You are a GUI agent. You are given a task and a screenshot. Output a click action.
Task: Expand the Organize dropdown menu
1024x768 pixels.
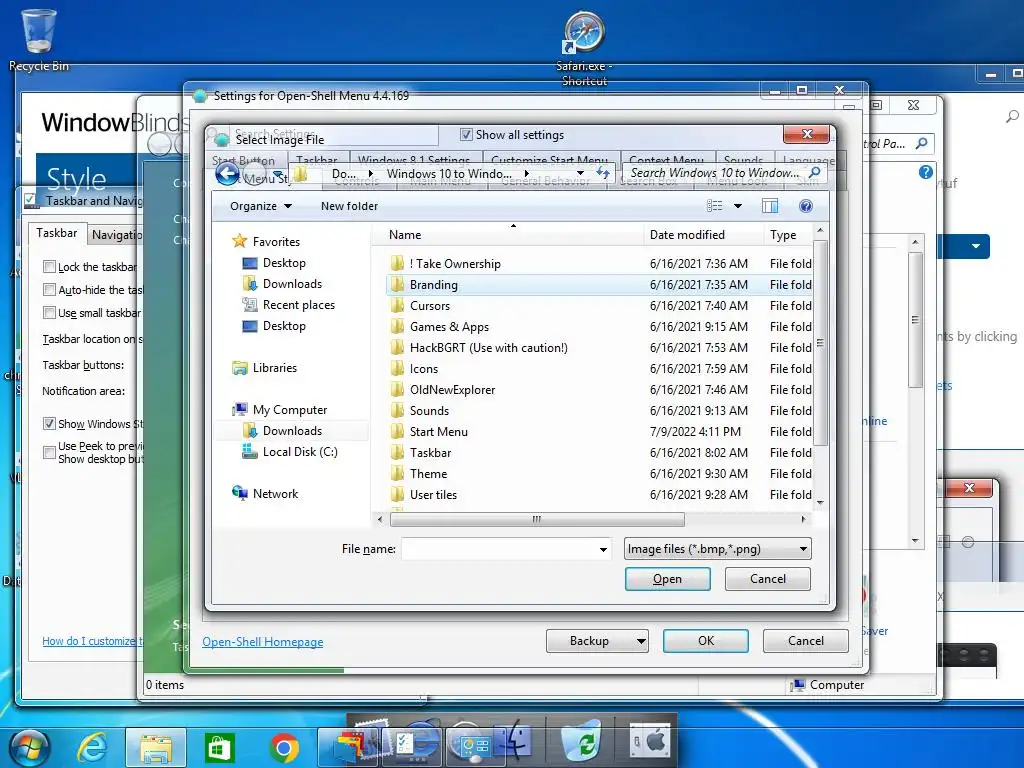pos(260,206)
